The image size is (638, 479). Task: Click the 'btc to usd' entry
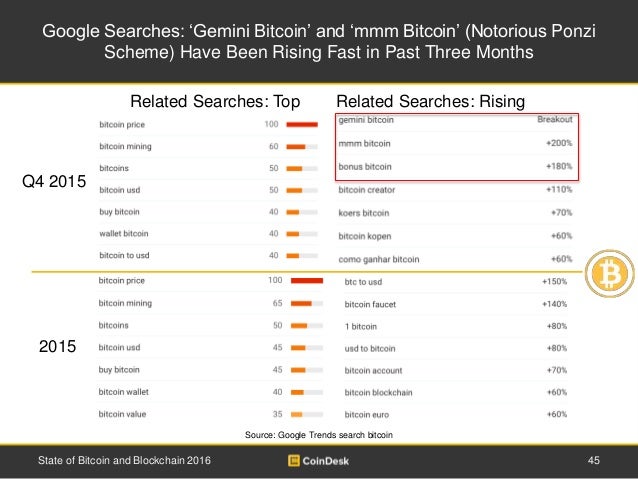pos(363,282)
